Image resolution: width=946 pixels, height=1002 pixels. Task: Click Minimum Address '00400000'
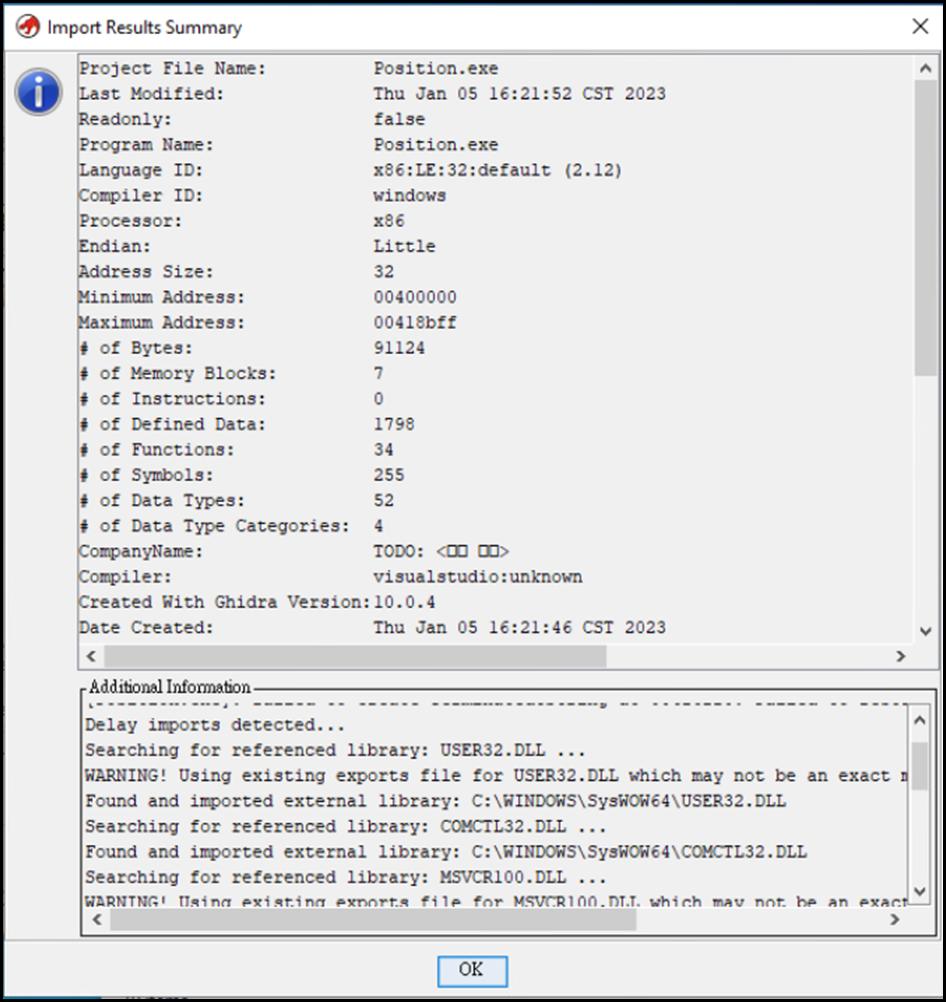point(415,297)
